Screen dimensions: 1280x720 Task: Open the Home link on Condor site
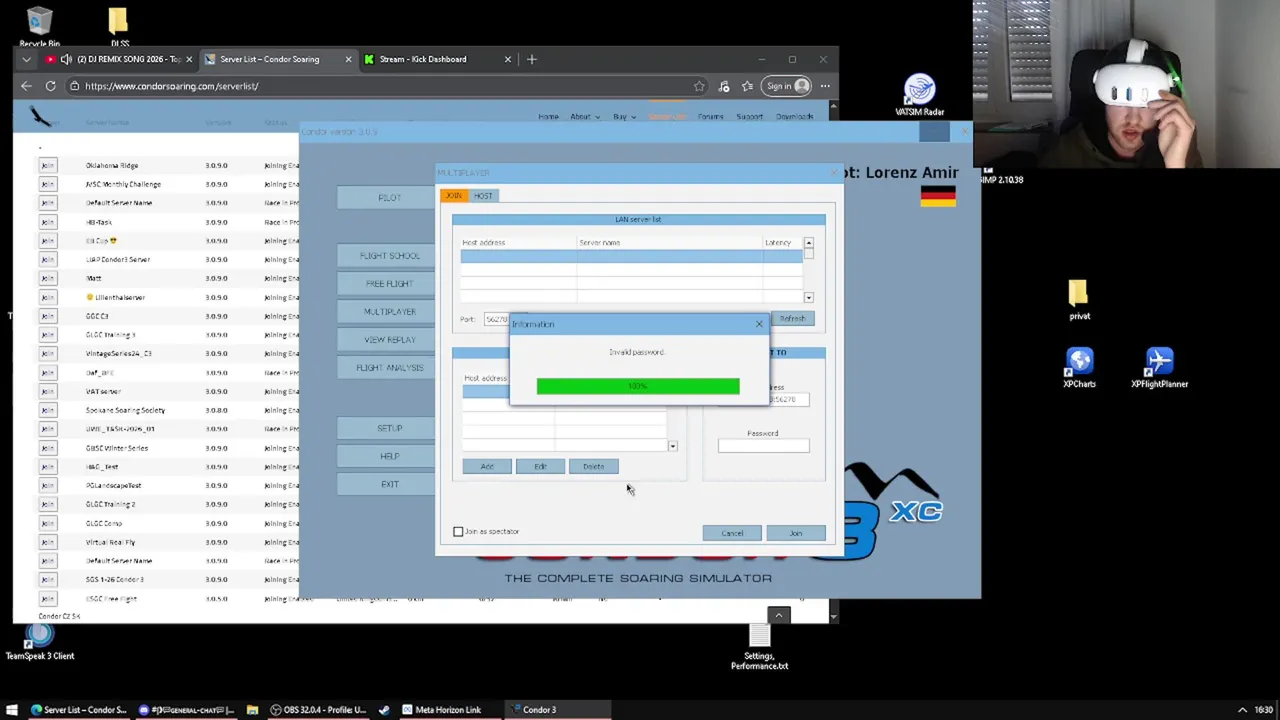[548, 117]
